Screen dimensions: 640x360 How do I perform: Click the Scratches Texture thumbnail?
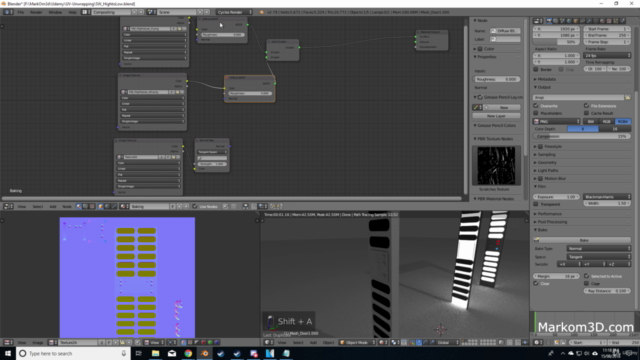pos(496,166)
